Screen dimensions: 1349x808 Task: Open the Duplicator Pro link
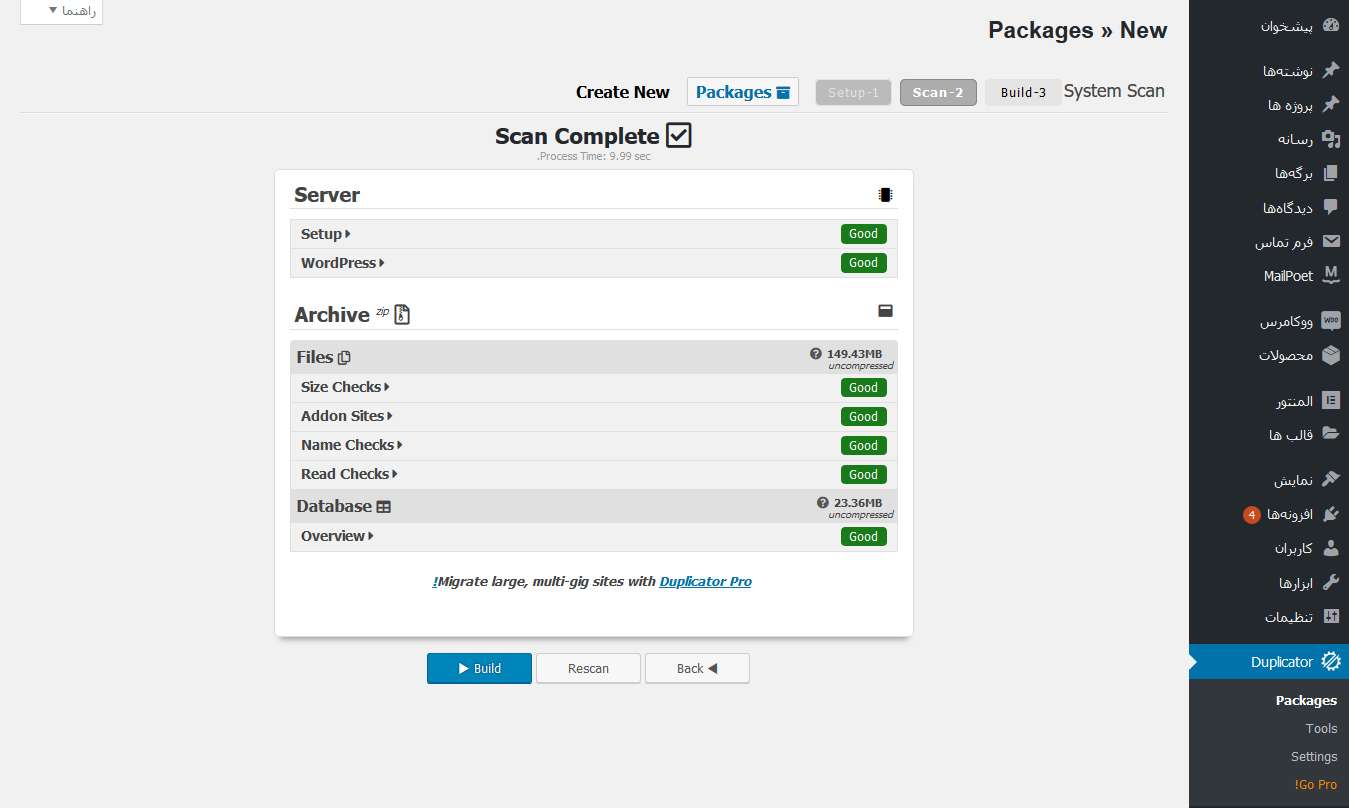705,581
